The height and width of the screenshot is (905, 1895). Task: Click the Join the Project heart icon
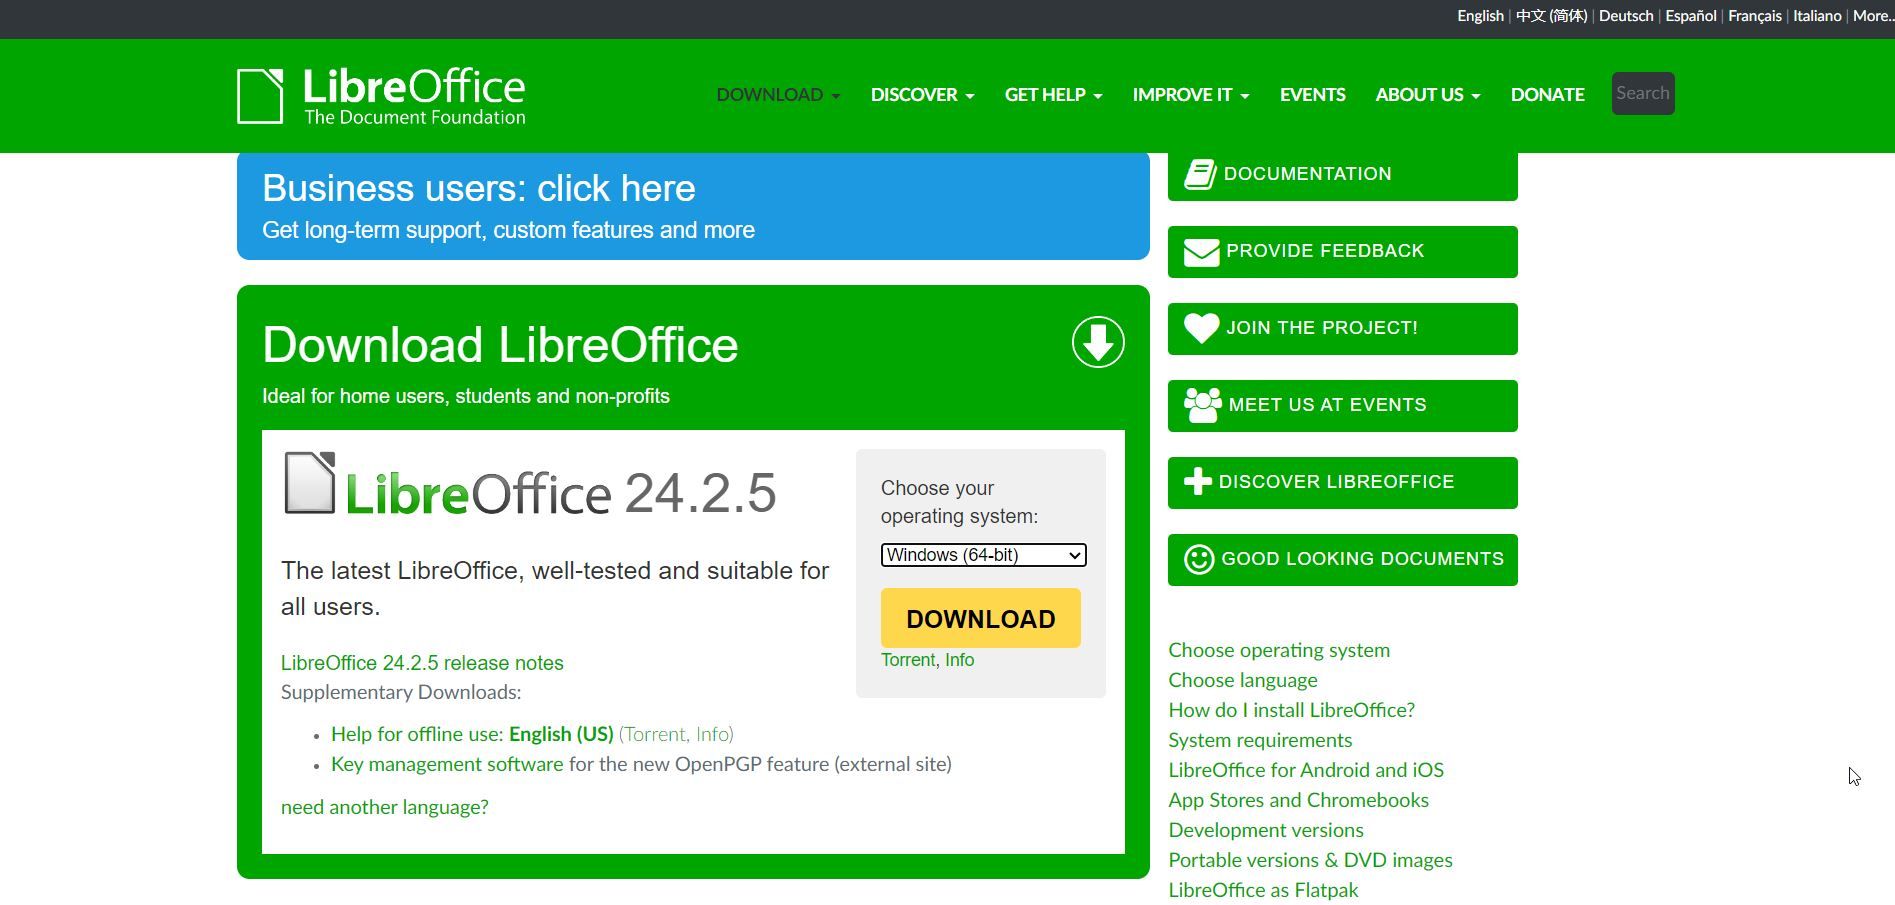click(1201, 328)
